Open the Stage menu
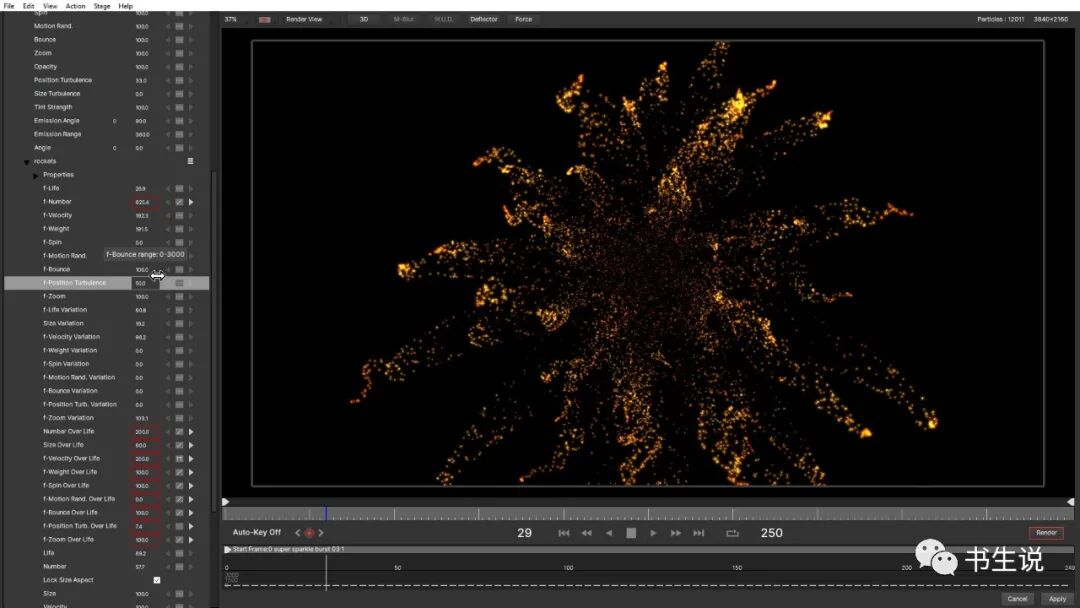Image resolution: width=1080 pixels, height=608 pixels. (x=101, y=5)
